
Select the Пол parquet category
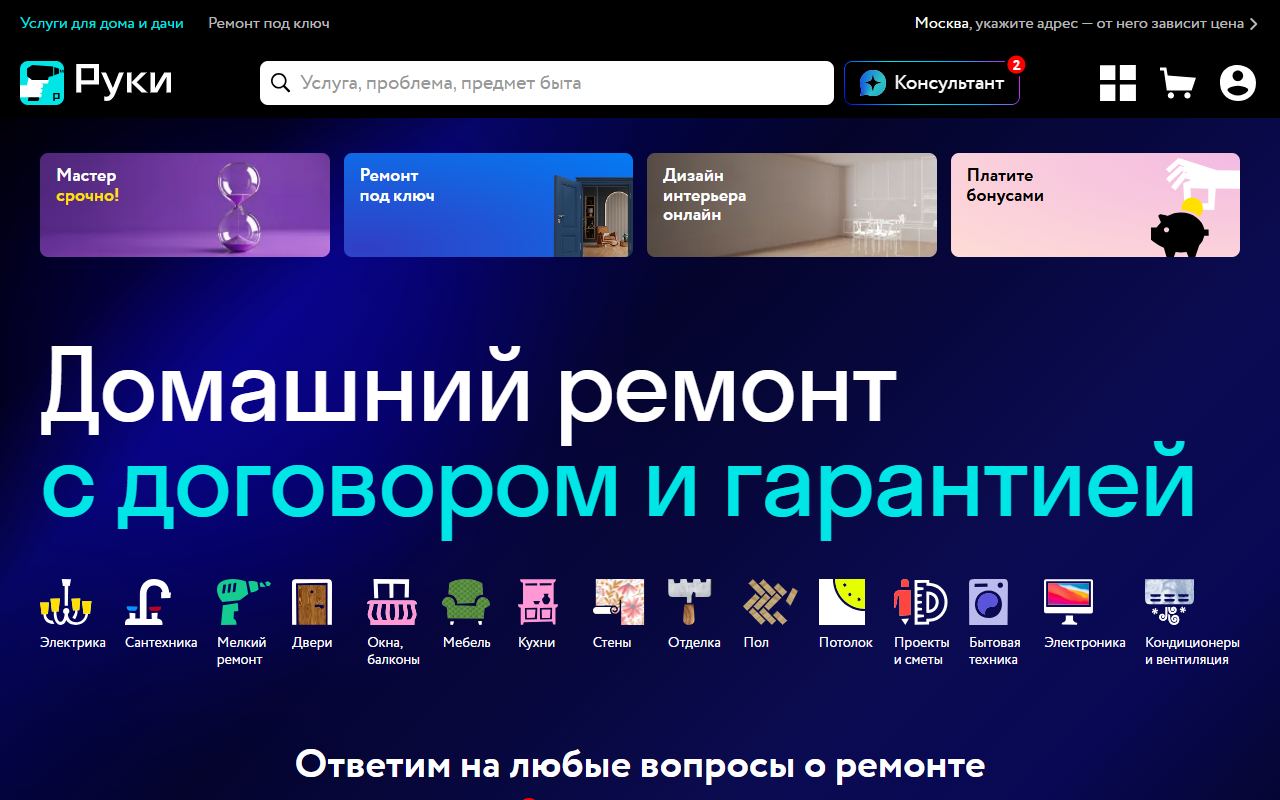click(x=770, y=614)
